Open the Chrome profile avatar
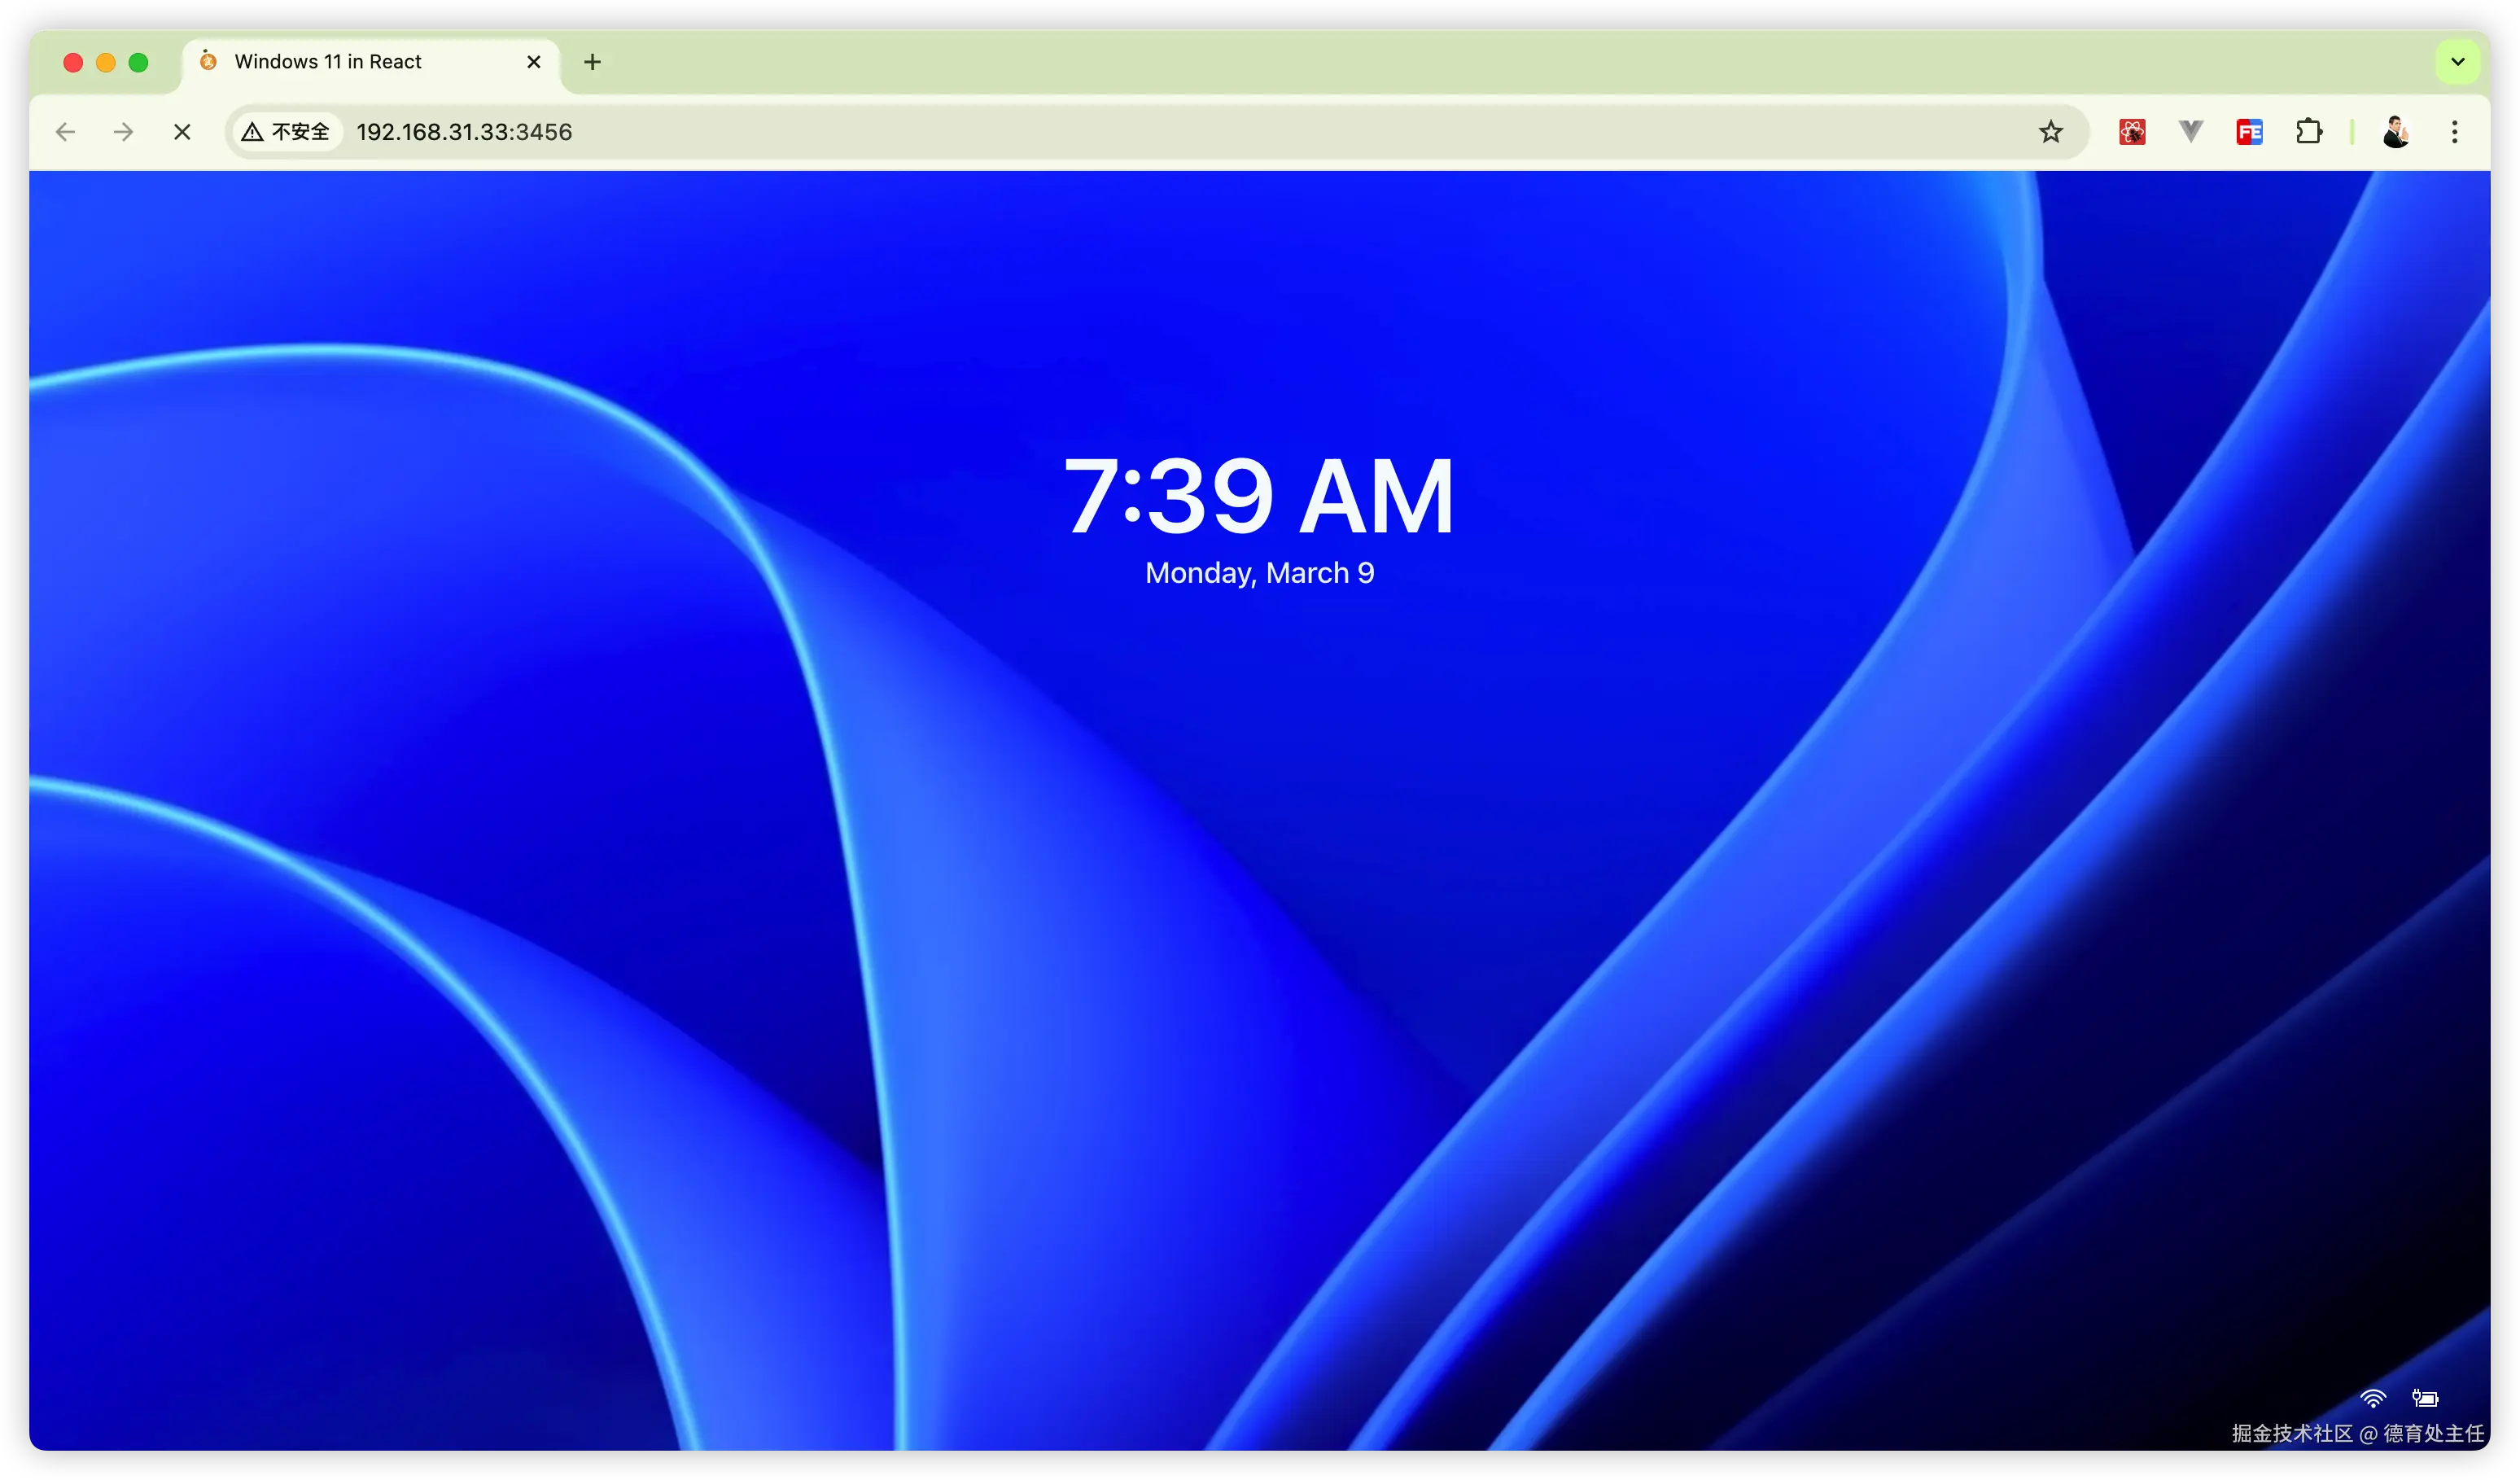The height and width of the screenshot is (1480, 2520). tap(2396, 132)
